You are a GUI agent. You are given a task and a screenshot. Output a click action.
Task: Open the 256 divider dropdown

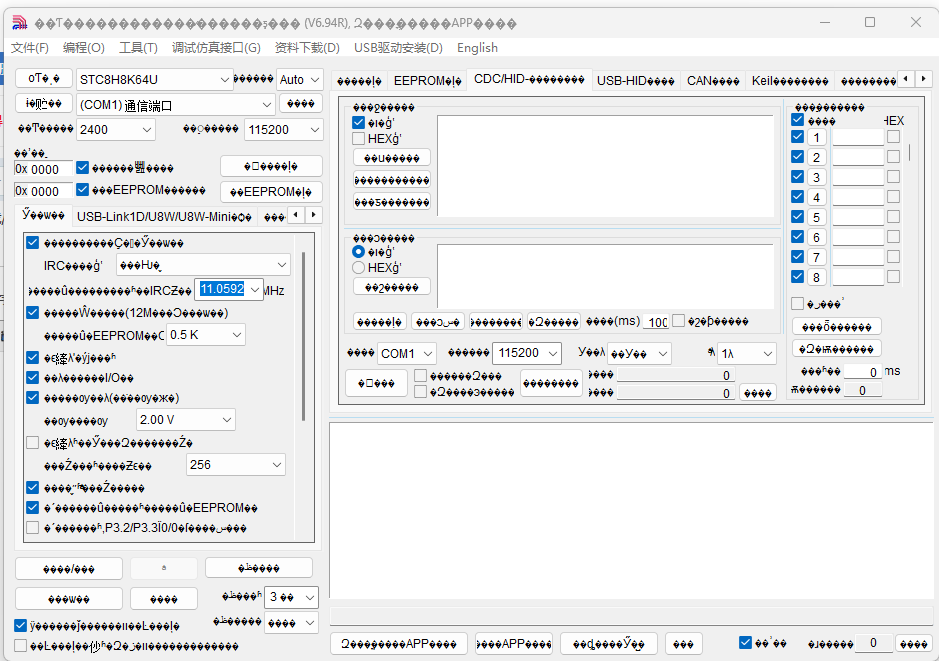click(235, 465)
